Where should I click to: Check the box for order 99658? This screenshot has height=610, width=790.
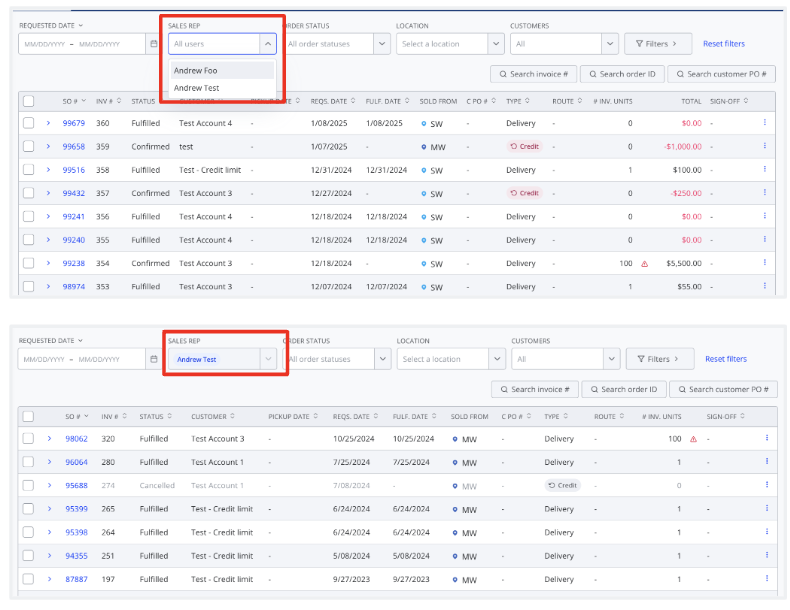[x=29, y=146]
